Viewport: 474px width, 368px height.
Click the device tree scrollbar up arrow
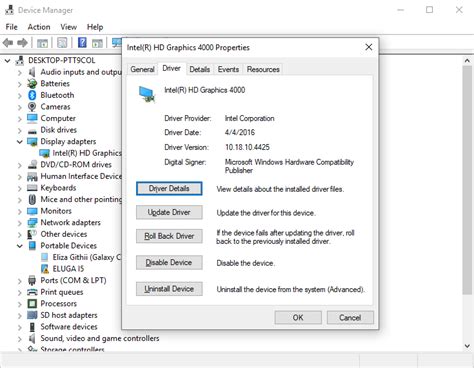pyautogui.click(x=467, y=61)
